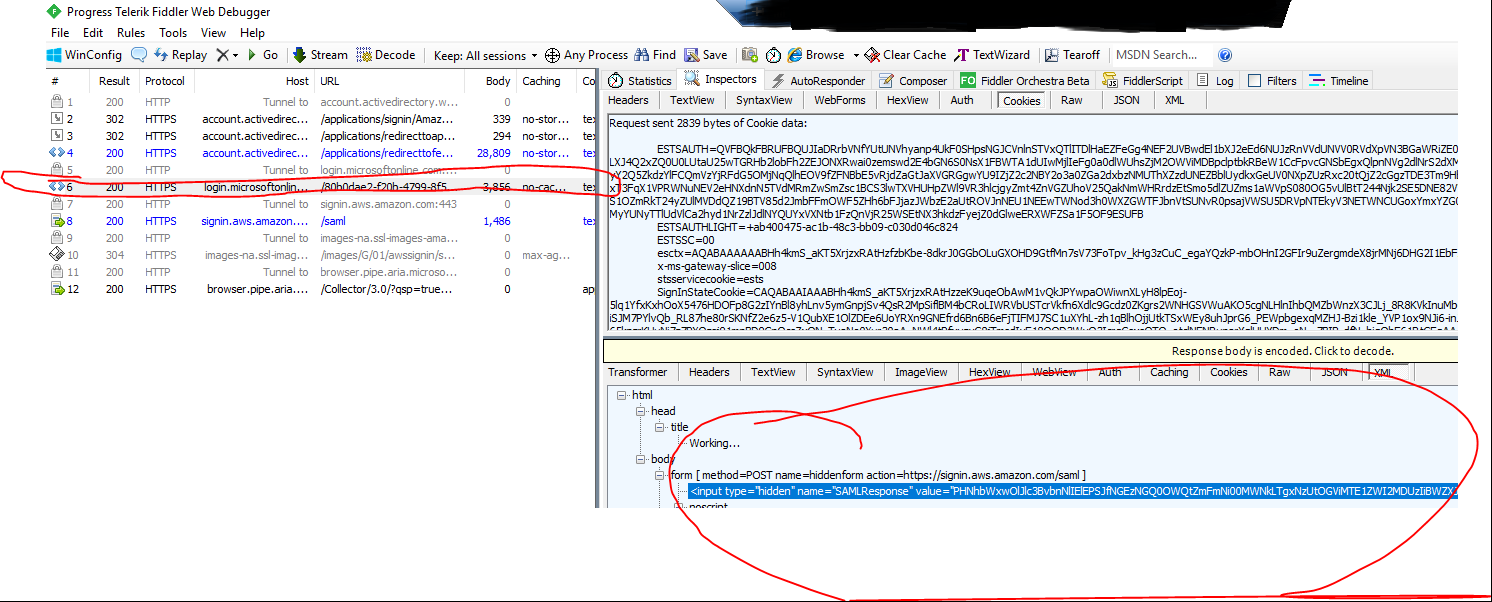Collapse the head tree node
This screenshot has width=1492, height=602.
point(641,411)
